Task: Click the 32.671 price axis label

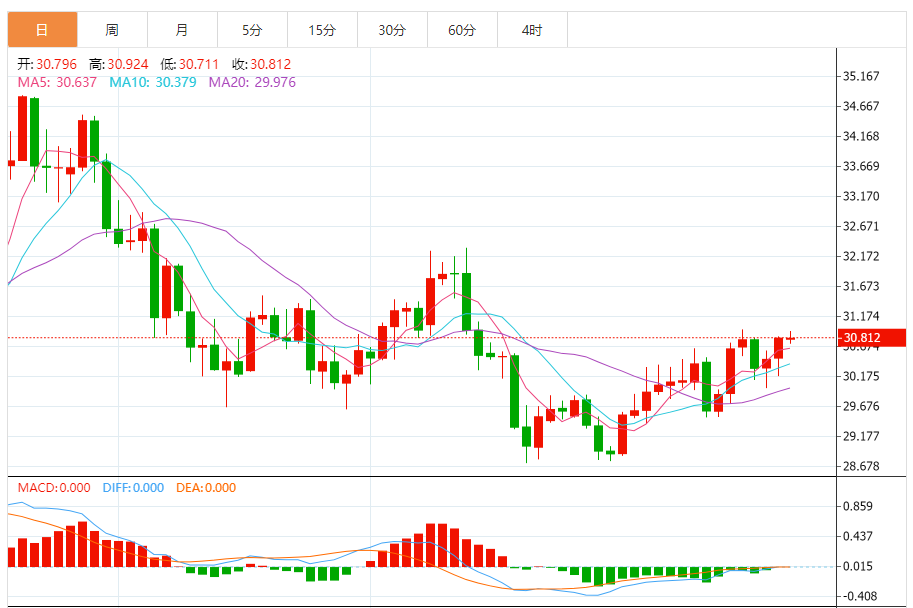Action: (x=861, y=227)
